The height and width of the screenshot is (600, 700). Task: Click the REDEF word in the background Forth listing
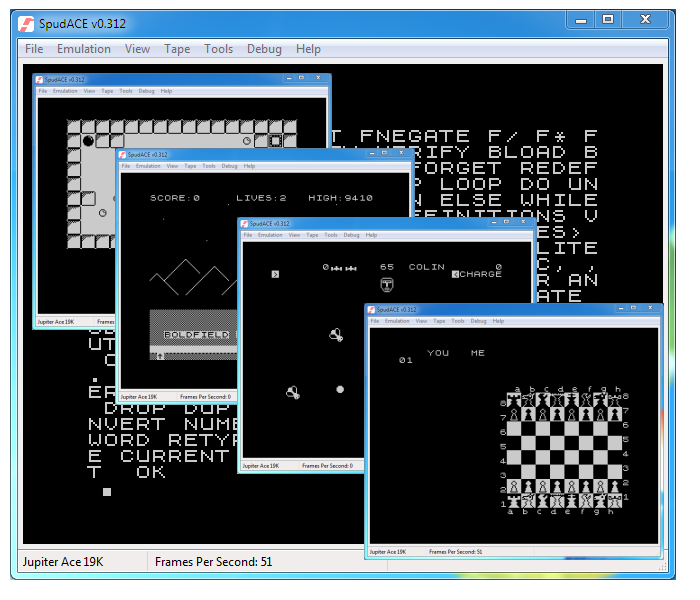click(x=558, y=168)
